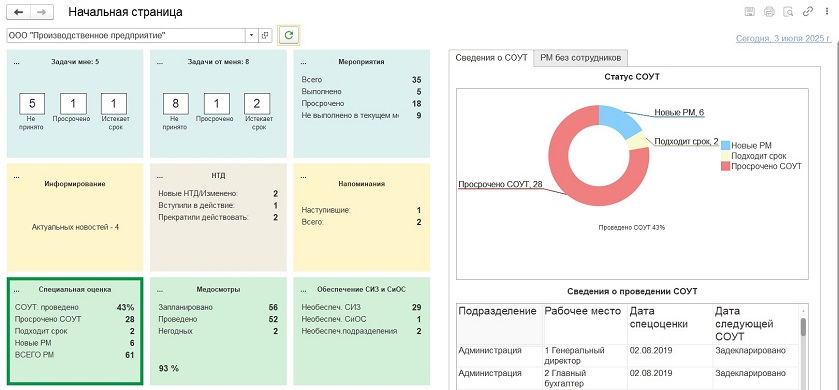This screenshot has height=390, width=839.
Task: Click 'Истекает срок' box showing 1
Action: click(114, 104)
